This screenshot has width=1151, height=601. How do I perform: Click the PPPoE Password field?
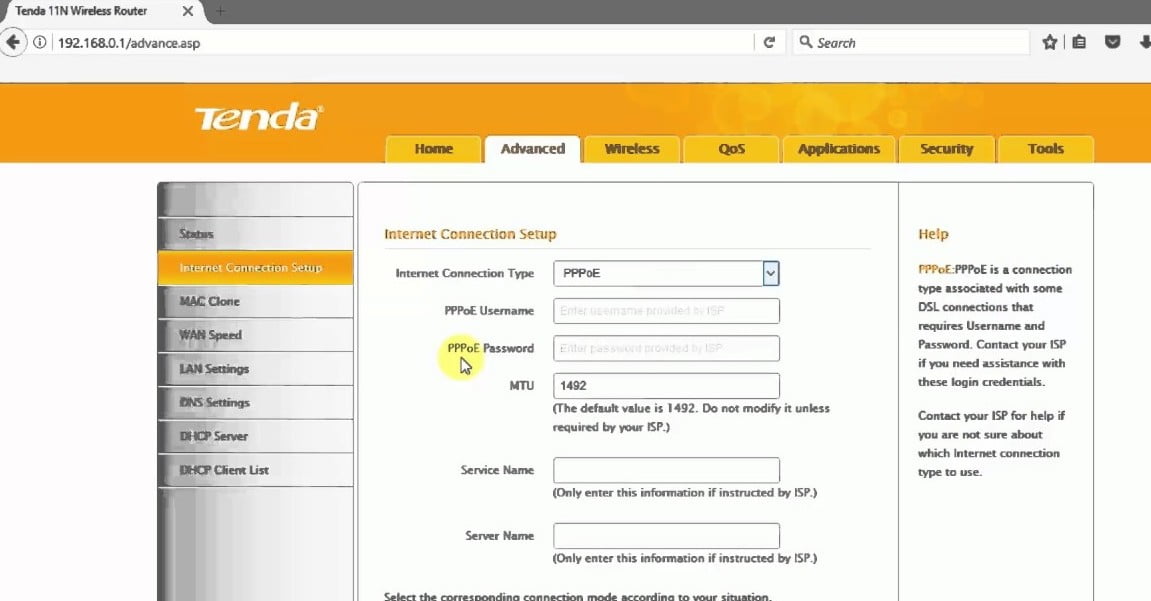tap(667, 349)
